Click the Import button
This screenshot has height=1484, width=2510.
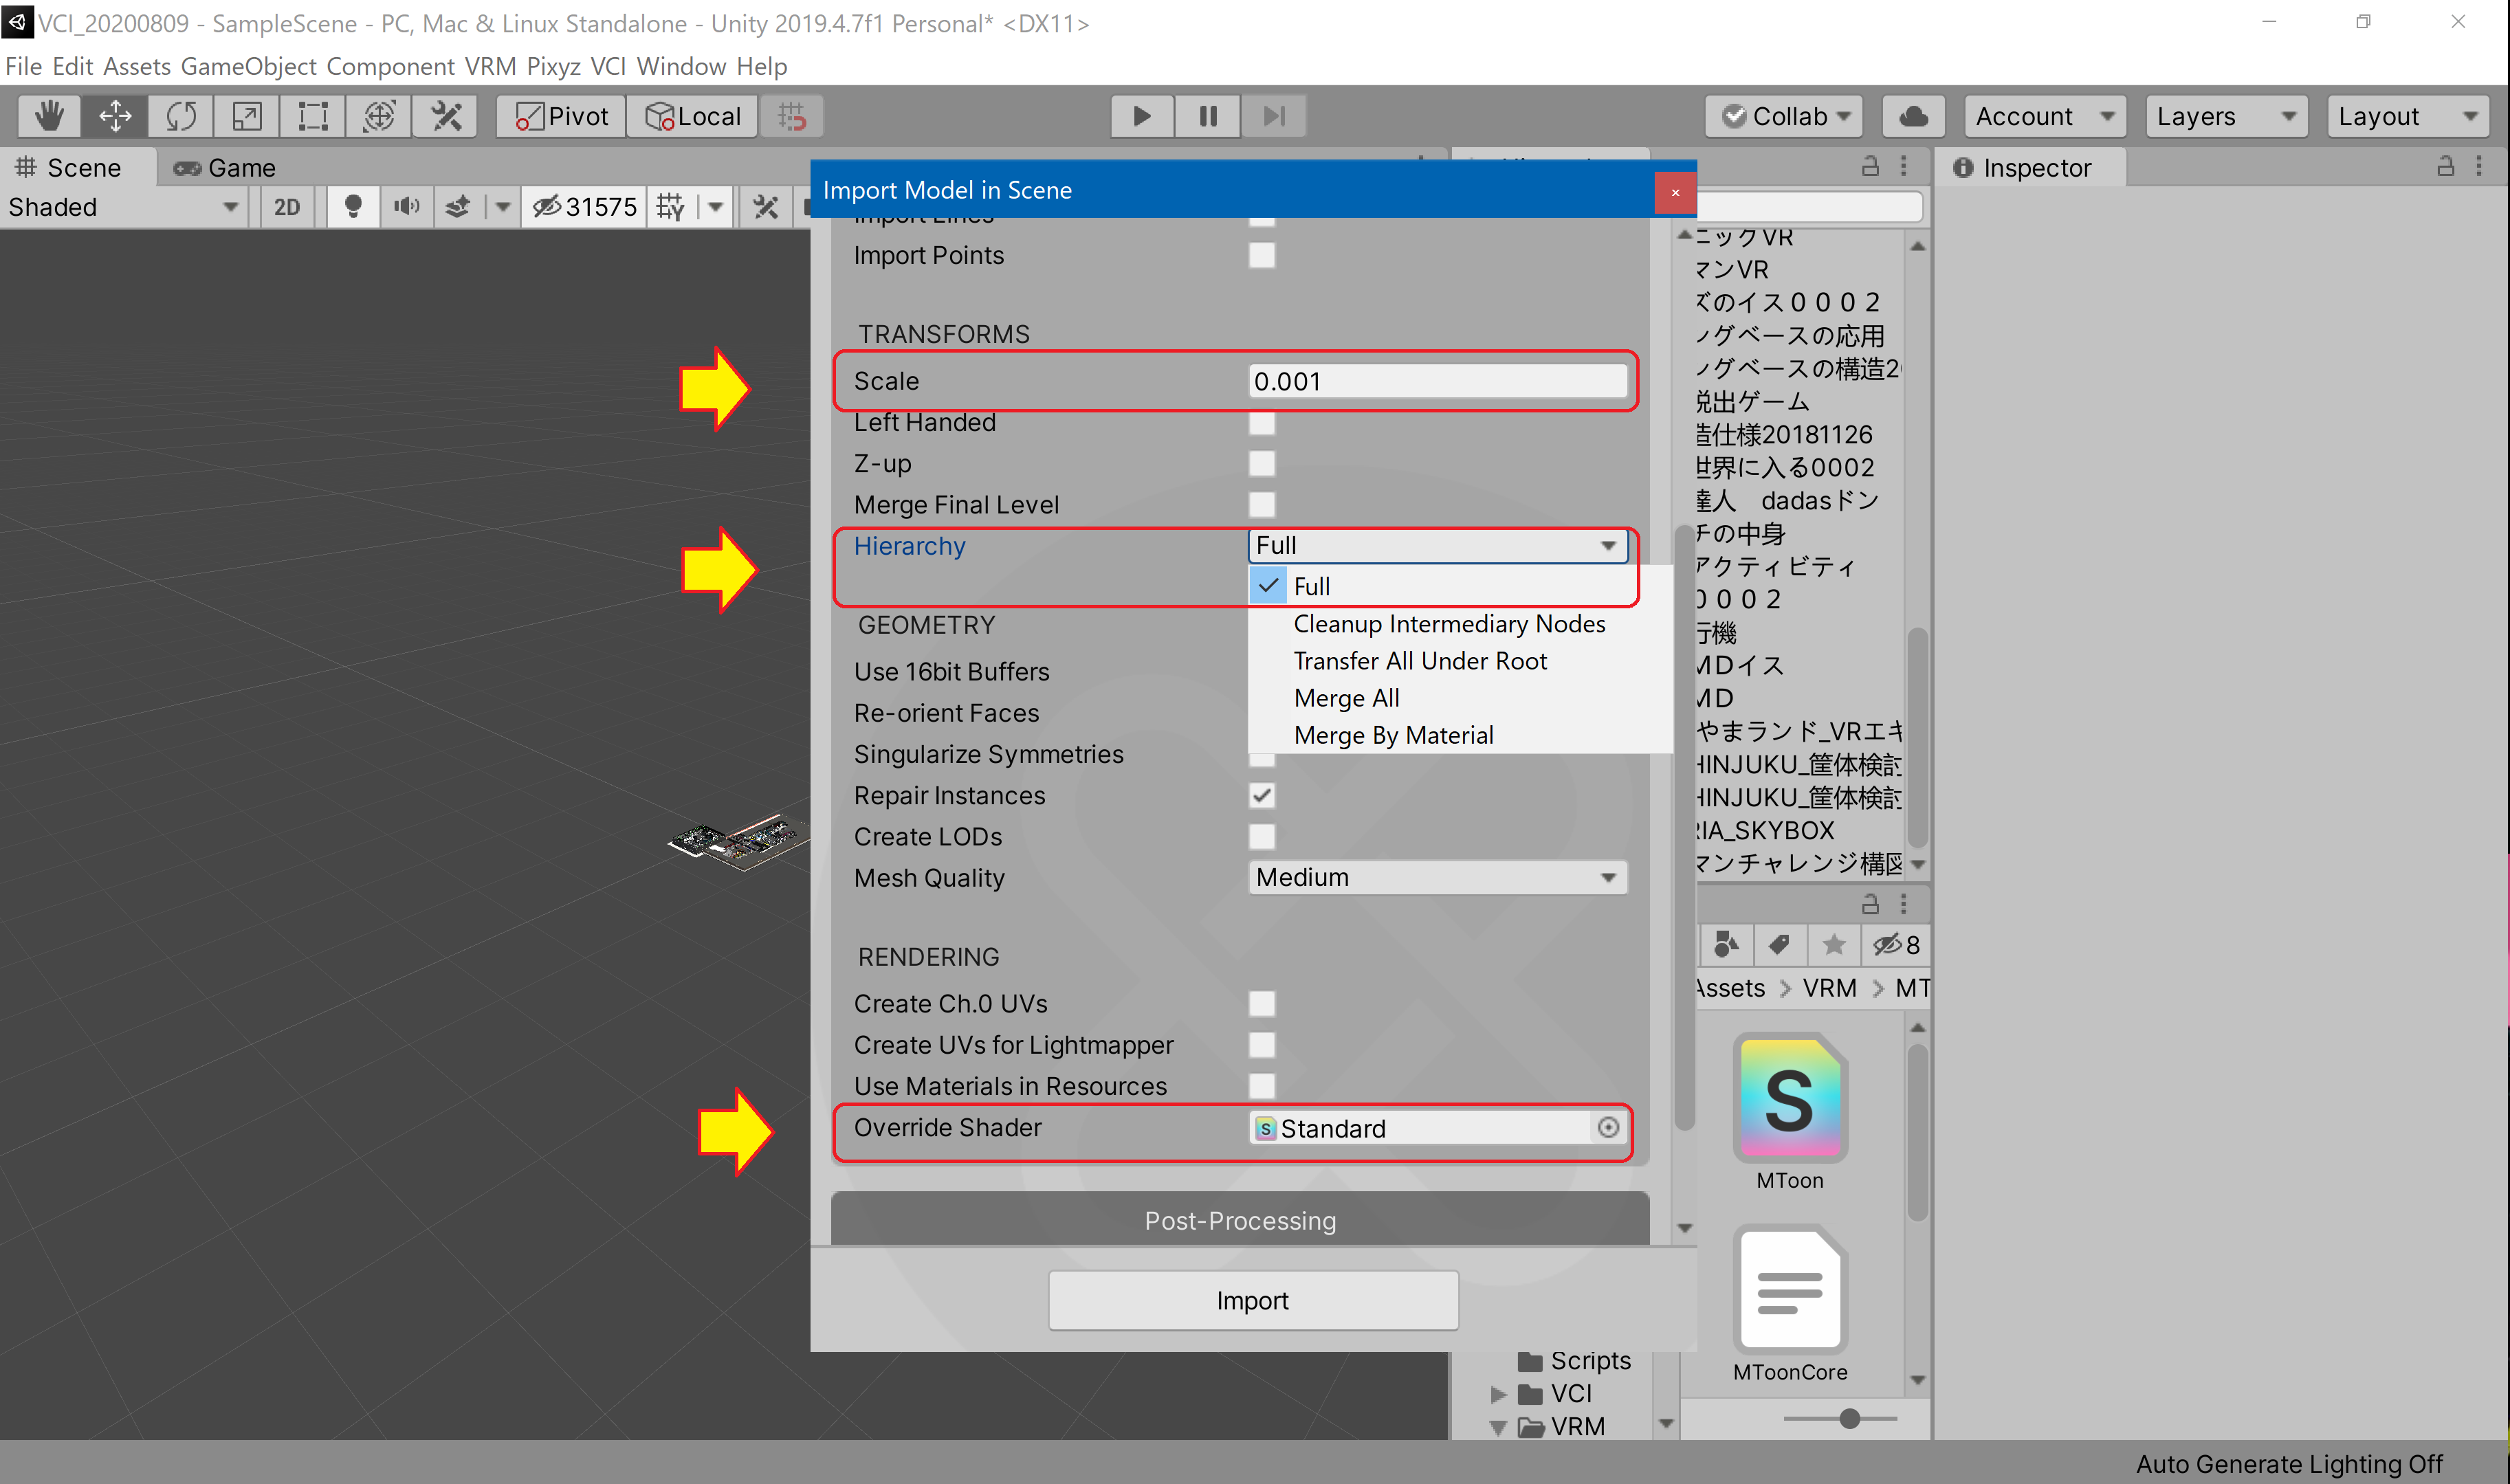coord(1253,1300)
